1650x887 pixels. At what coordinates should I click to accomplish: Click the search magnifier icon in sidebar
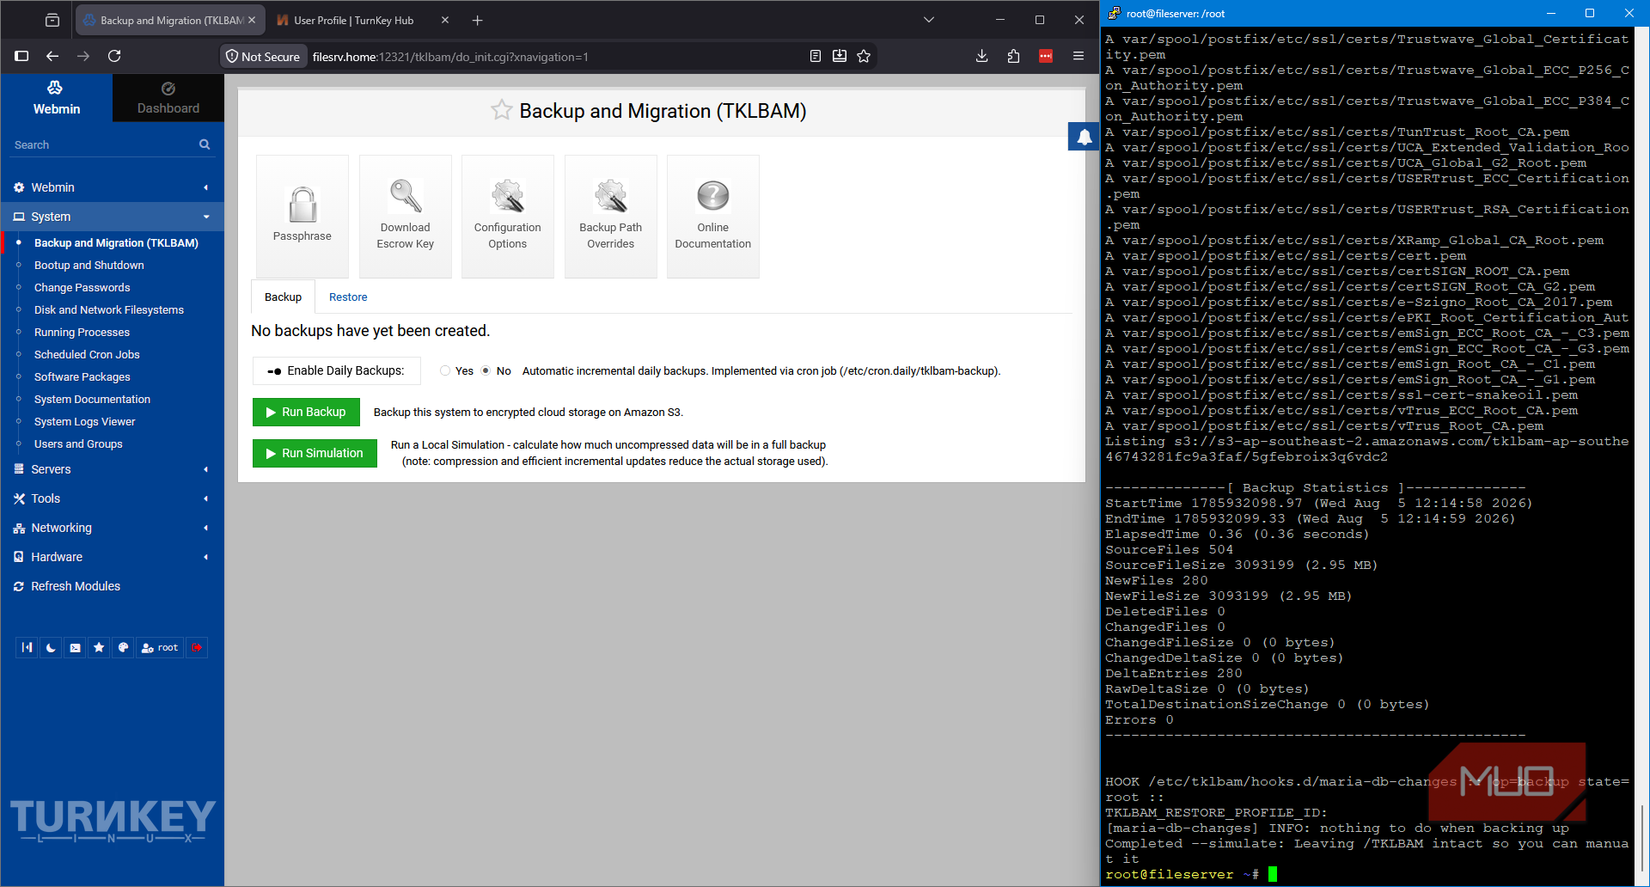click(x=205, y=145)
